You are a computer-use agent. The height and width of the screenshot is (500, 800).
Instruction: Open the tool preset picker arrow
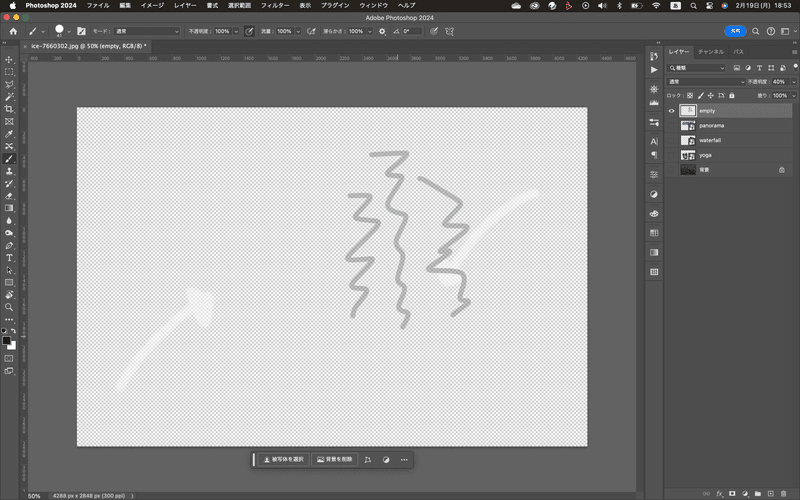point(43,32)
